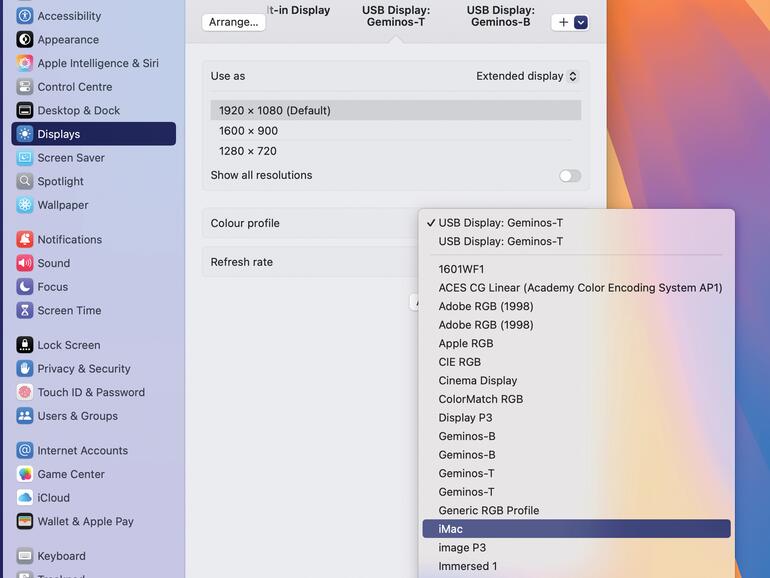Viewport: 770px width, 578px height.
Task: Open Privacy & Security hand icon
Action: pos(25,368)
